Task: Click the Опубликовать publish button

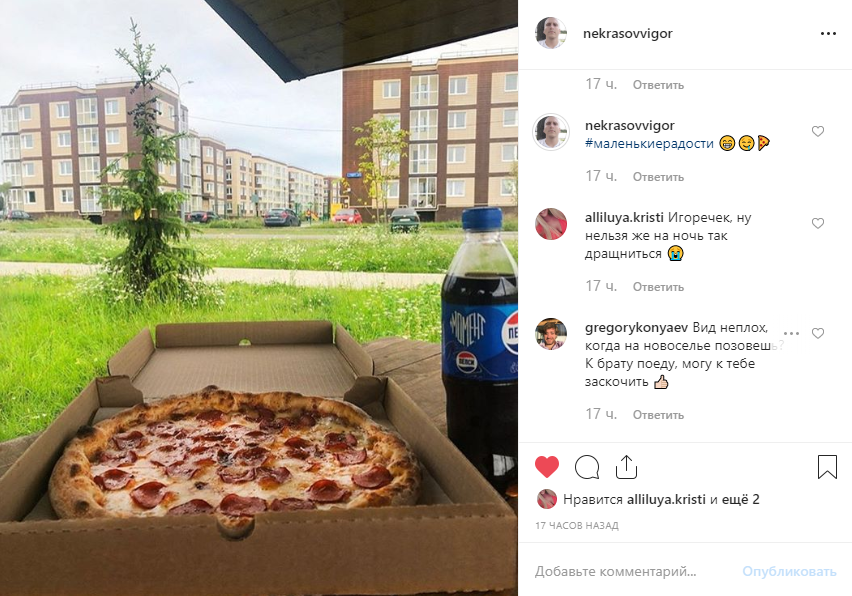Action: (789, 572)
